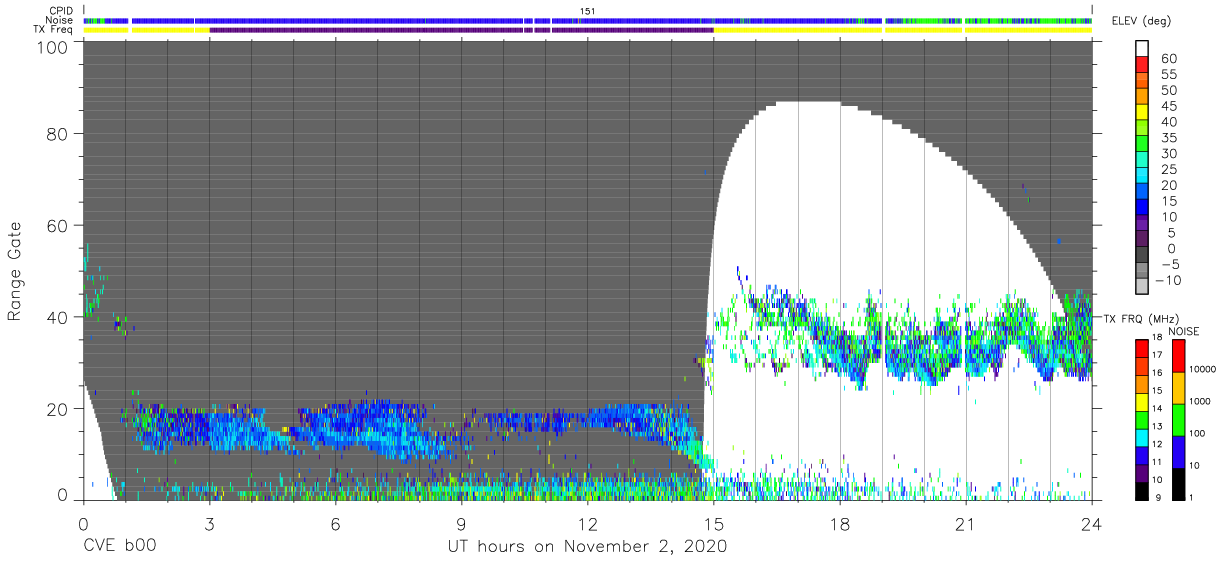Viewport: 1228px width, 567px height.
Task: Pick the light gray bottom ELEV swatch
Action: pyautogui.click(x=1144, y=288)
